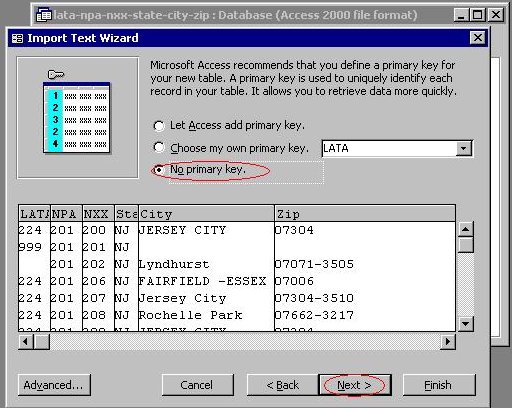The width and height of the screenshot is (512, 408).
Task: Close the database window behind the wizard
Action: 496,15
